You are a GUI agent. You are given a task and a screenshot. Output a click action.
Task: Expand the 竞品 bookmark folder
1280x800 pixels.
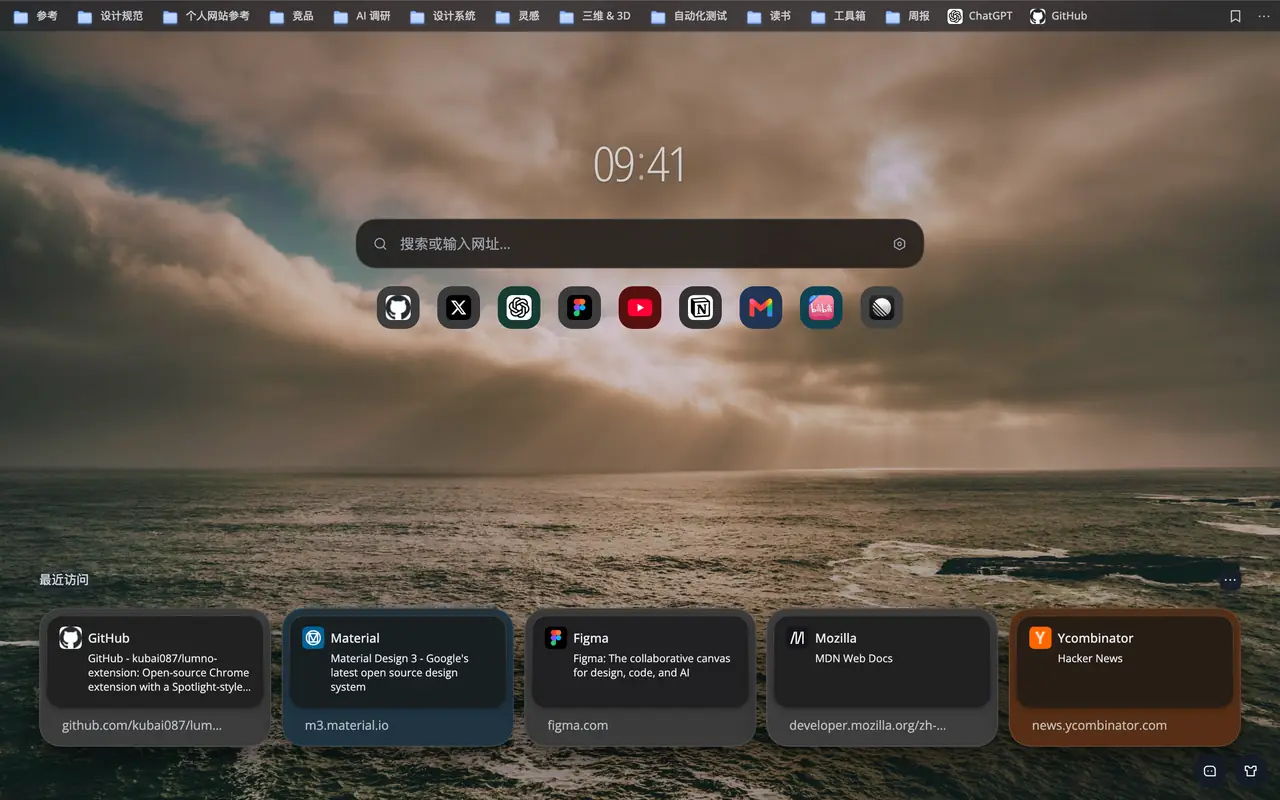pyautogui.click(x=291, y=16)
